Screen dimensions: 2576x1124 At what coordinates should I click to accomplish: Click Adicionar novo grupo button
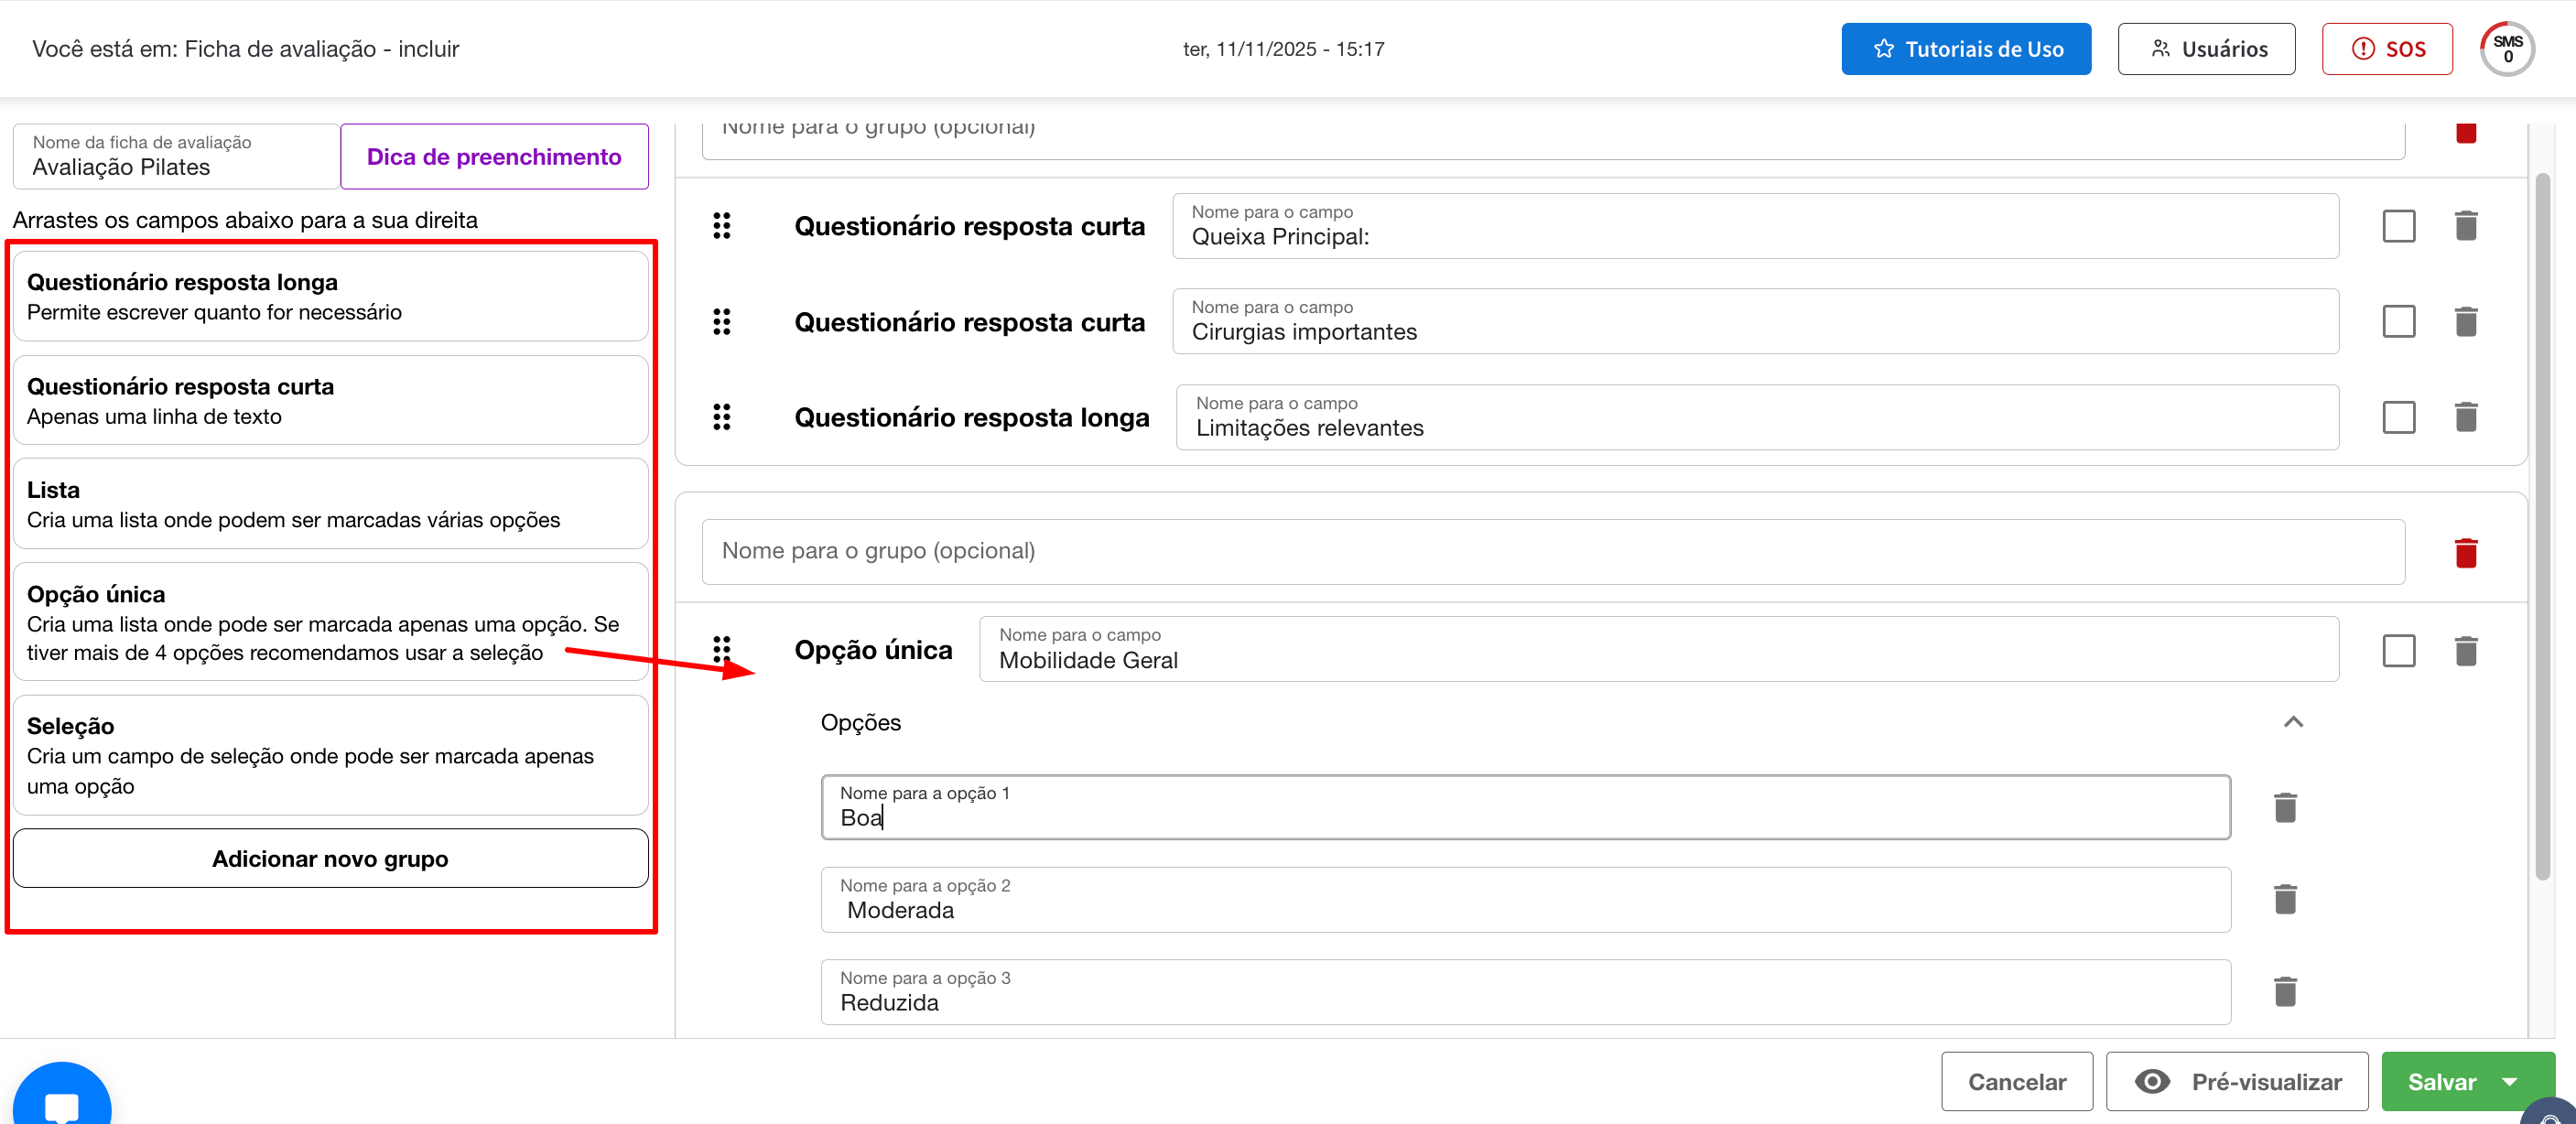tap(330, 859)
